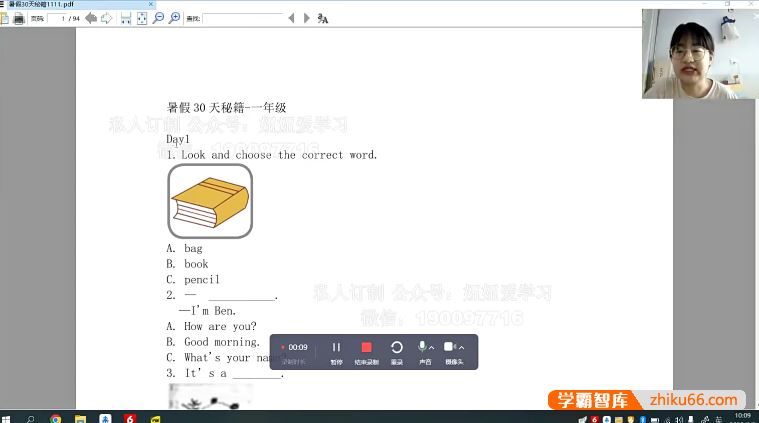Click answer text 'A. bag'

pos(184,248)
